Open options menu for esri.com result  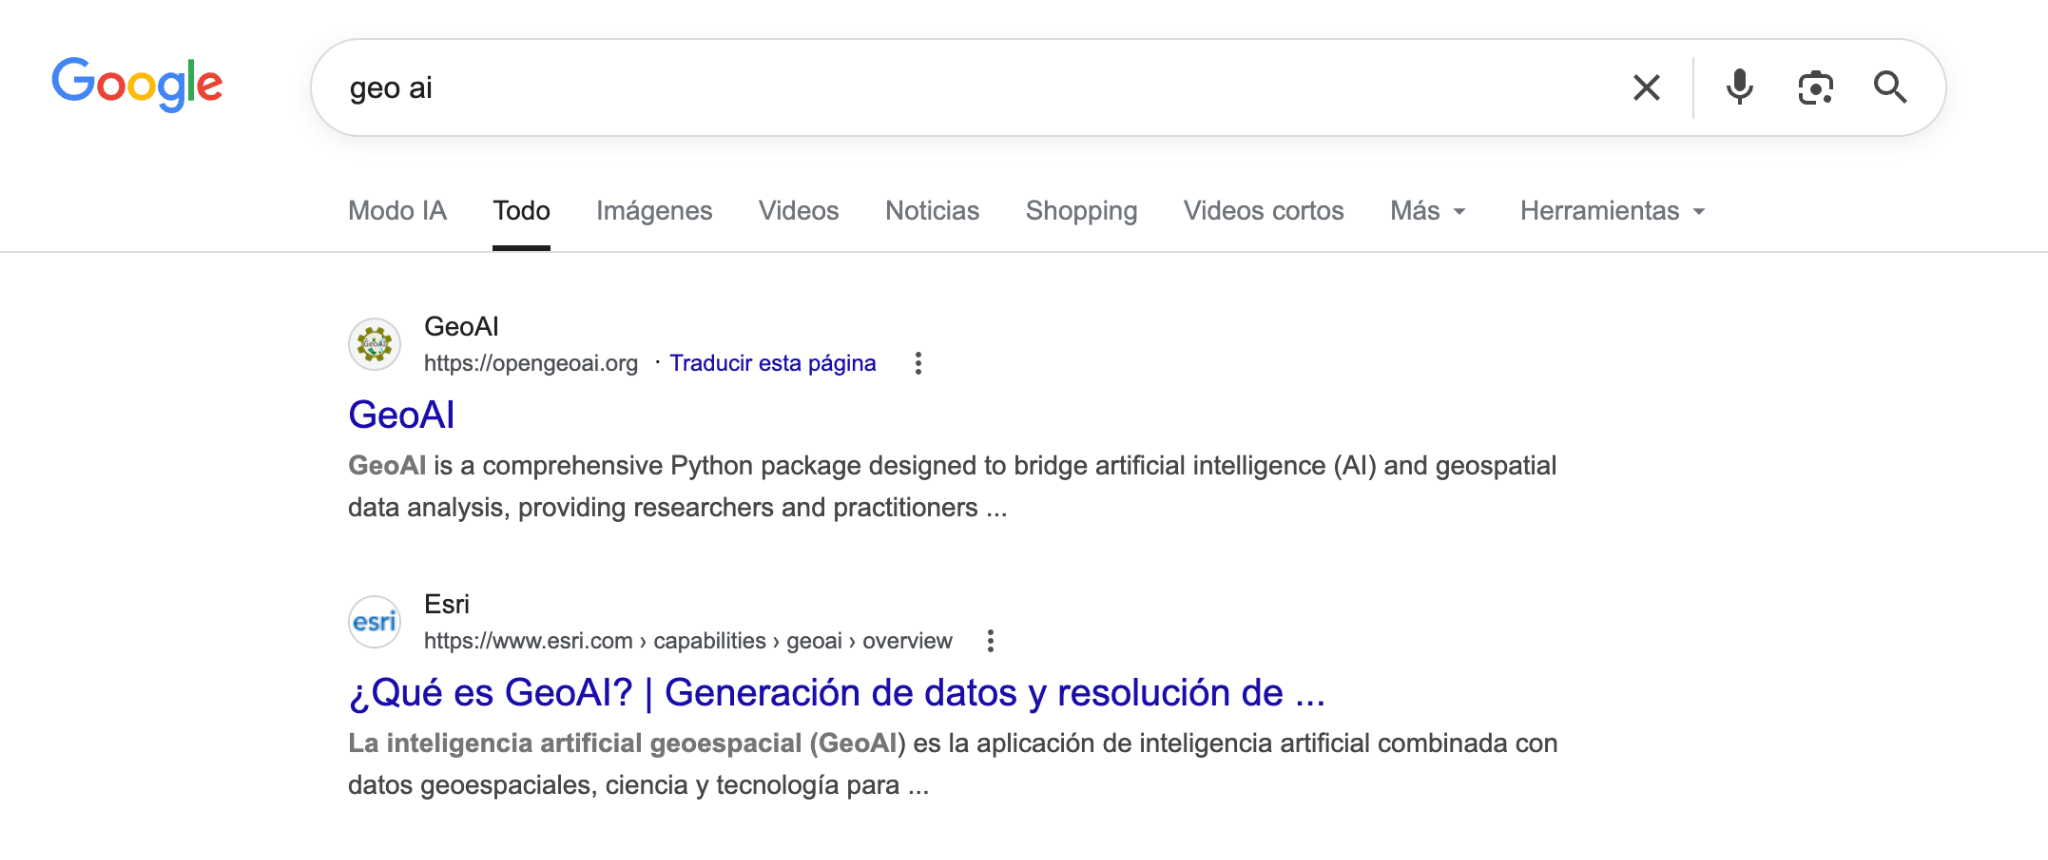pos(990,641)
